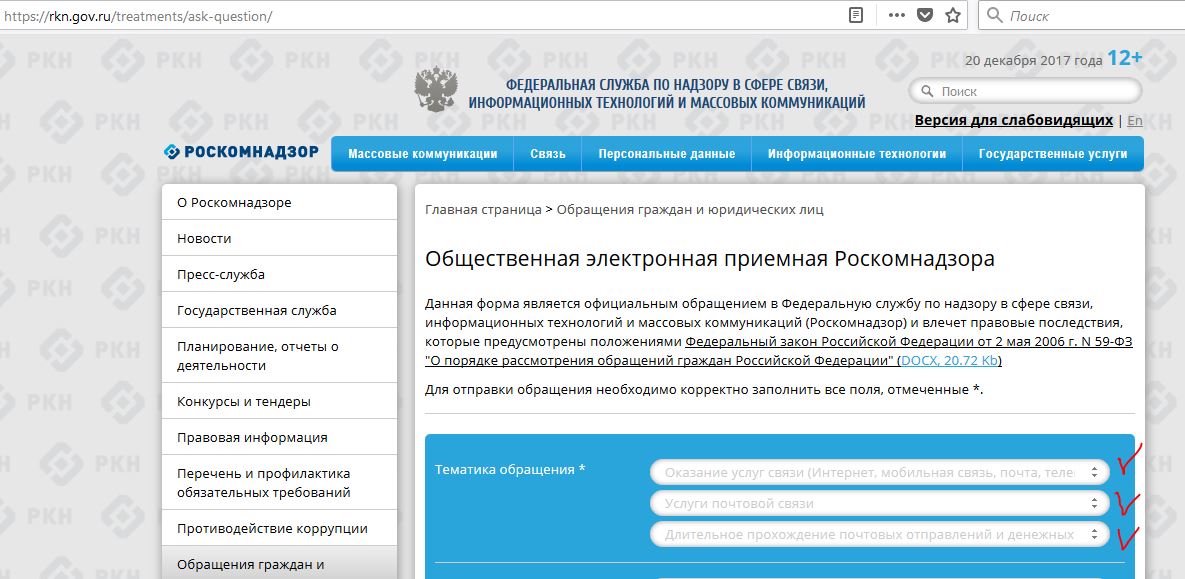The width and height of the screenshot is (1185, 579).
Task: Save page to Pocket icon
Action: point(925,15)
